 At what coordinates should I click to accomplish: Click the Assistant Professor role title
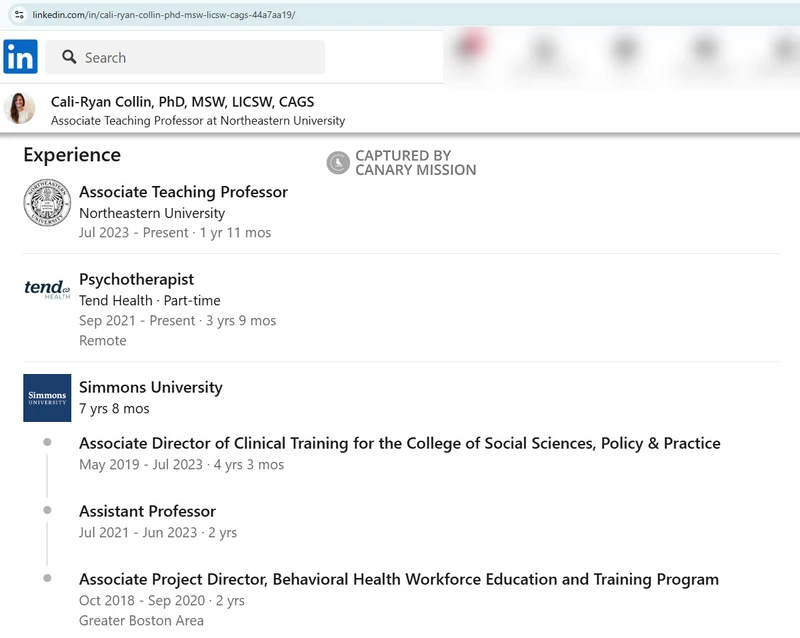click(x=147, y=511)
